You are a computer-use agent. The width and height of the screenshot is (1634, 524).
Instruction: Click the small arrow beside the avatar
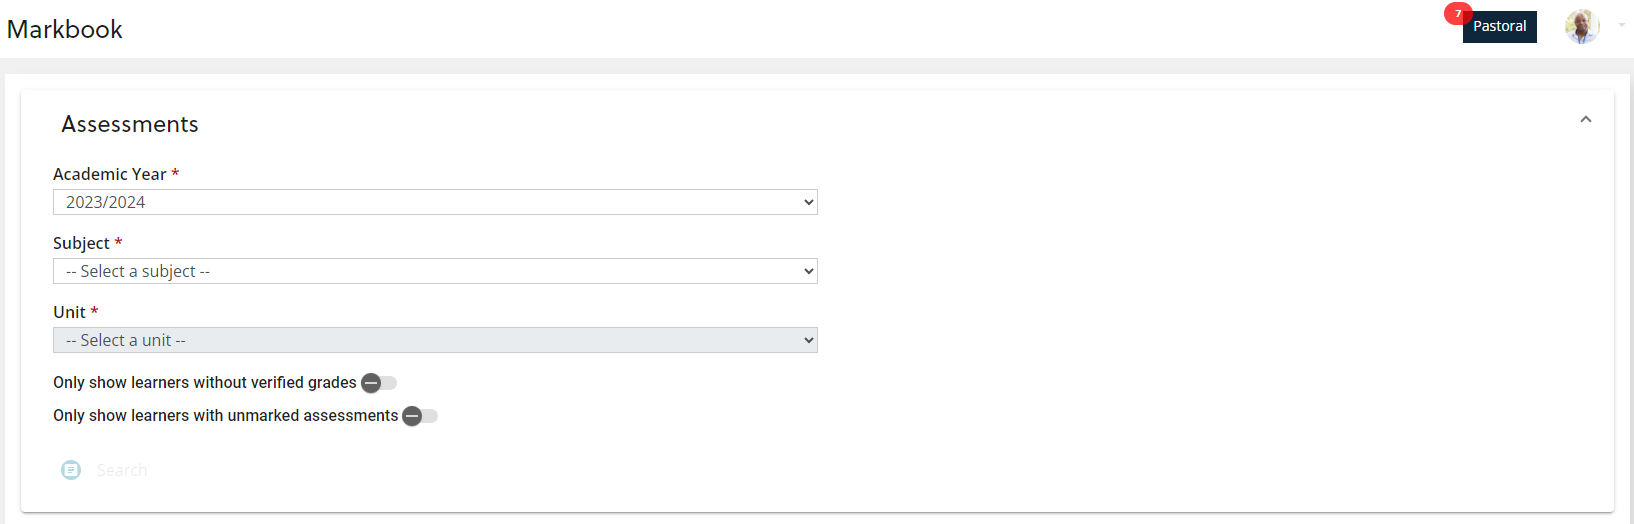tap(1622, 26)
